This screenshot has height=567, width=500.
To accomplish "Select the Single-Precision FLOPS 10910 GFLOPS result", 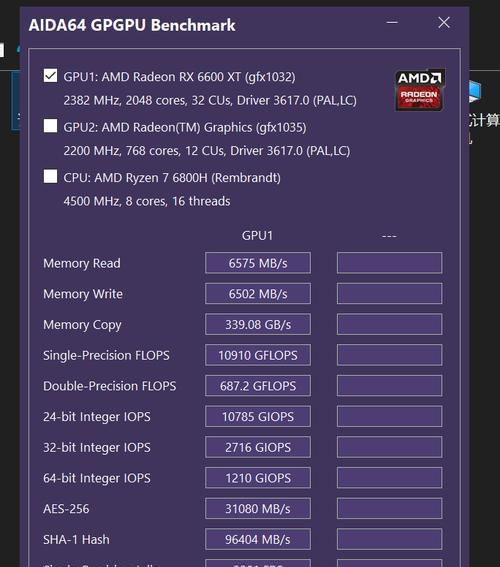I will point(258,355).
